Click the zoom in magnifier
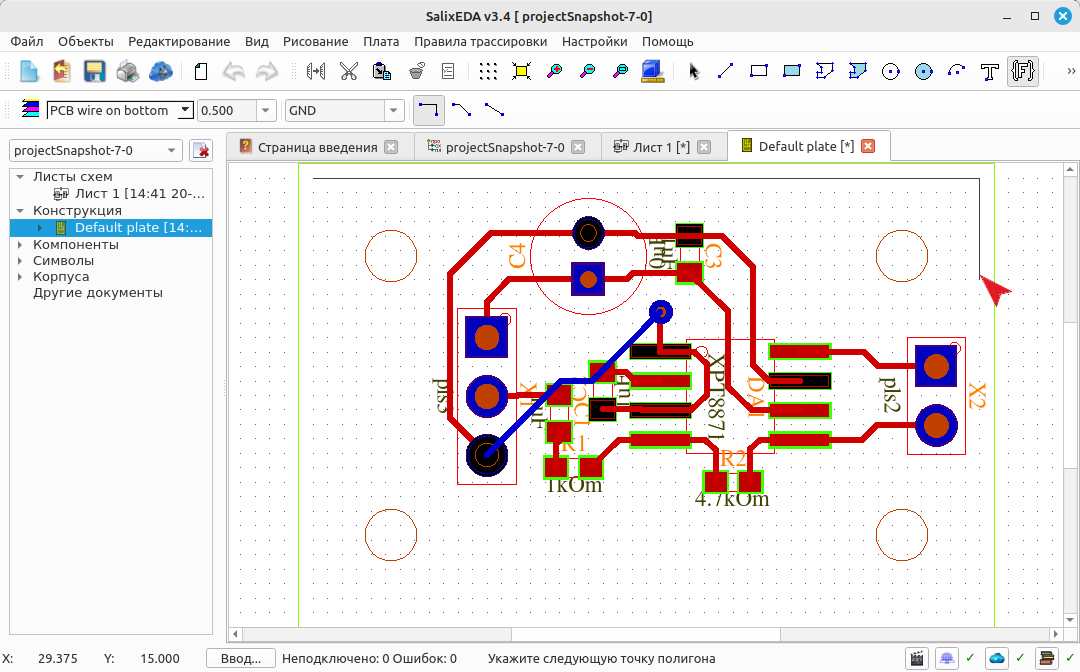Viewport: 1080px width, 672px height. (554, 71)
